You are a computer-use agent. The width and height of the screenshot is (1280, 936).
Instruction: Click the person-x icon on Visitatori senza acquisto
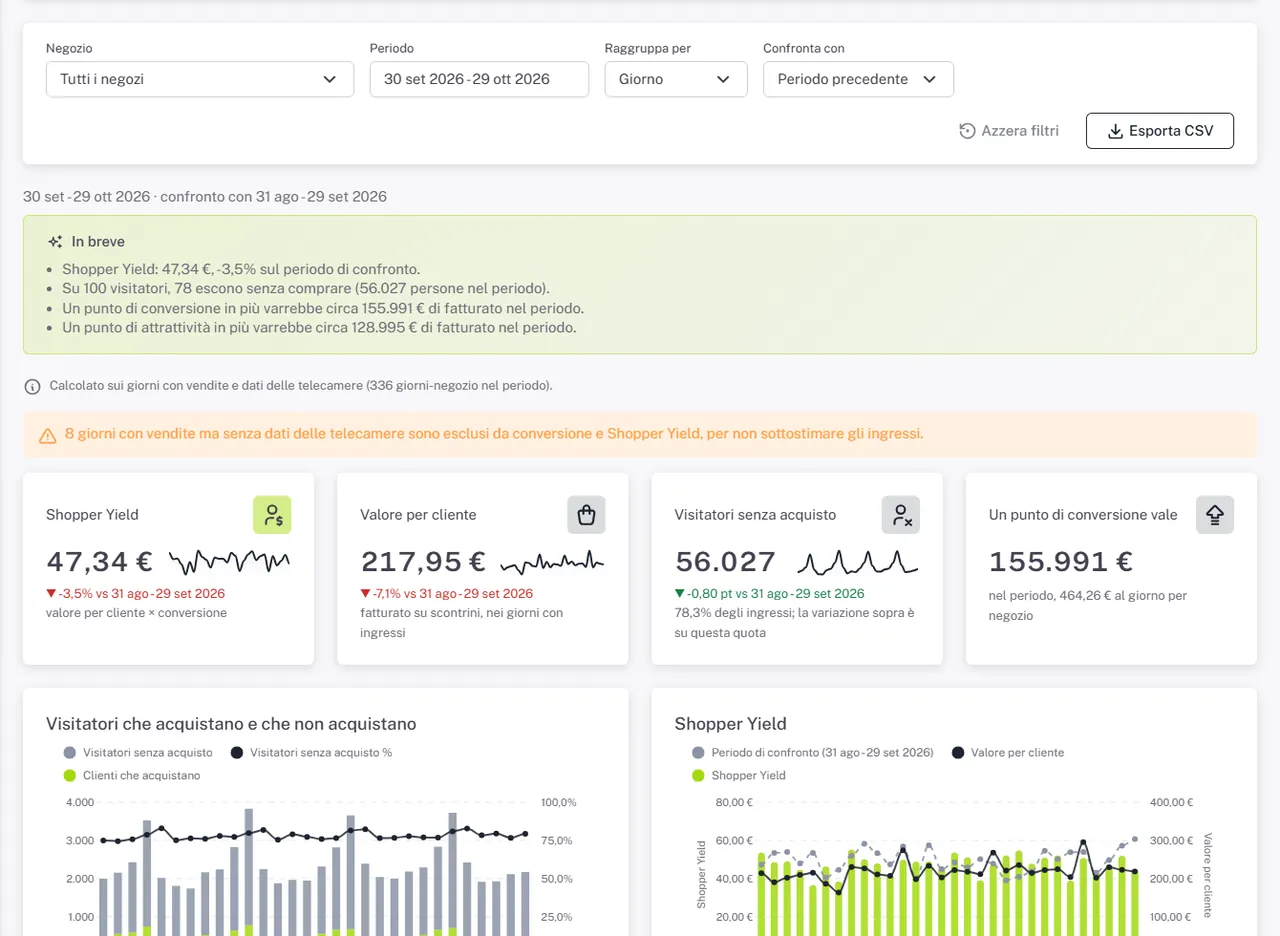[900, 515]
